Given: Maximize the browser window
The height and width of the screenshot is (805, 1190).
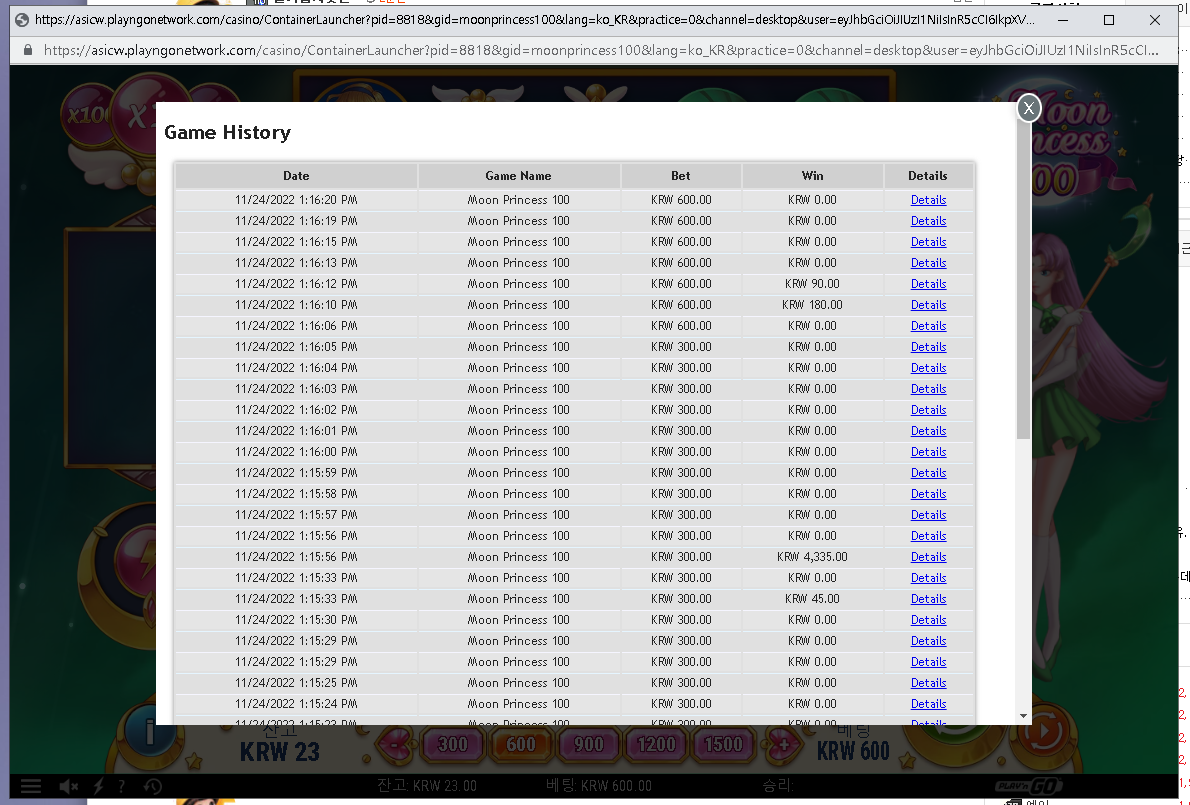Looking at the screenshot, I should 1109,20.
